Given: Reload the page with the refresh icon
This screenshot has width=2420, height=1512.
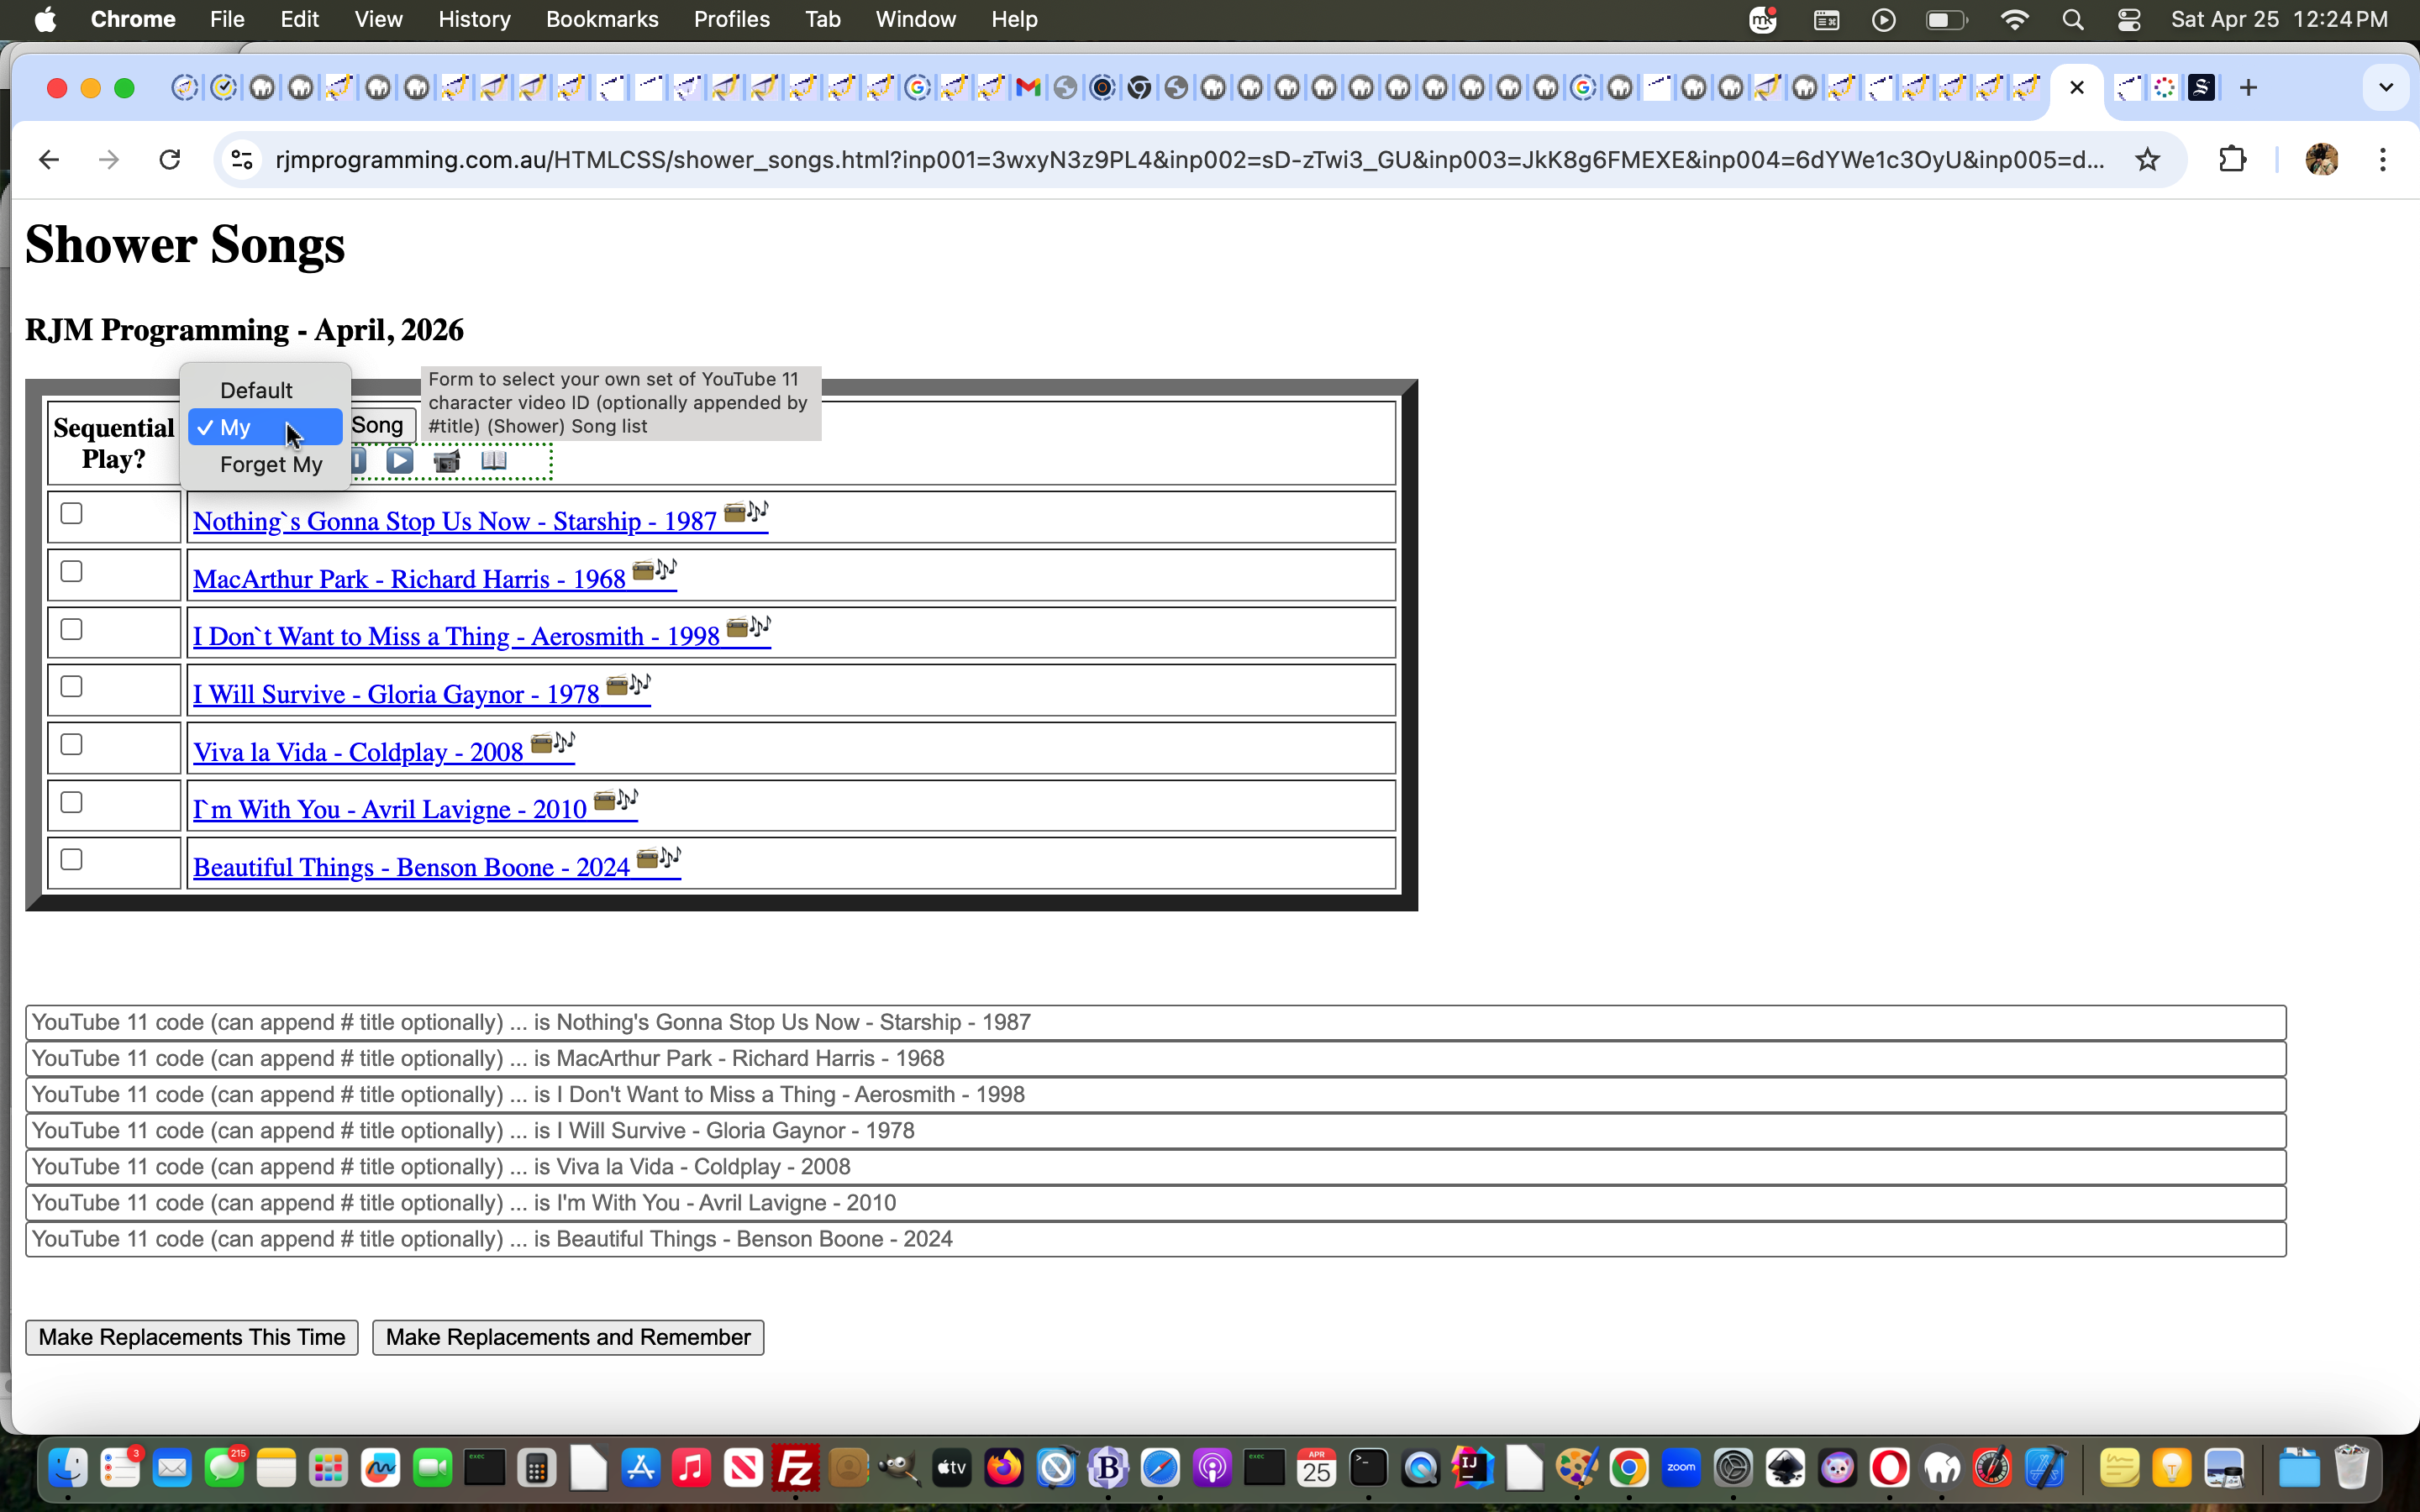Looking at the screenshot, I should (x=170, y=160).
